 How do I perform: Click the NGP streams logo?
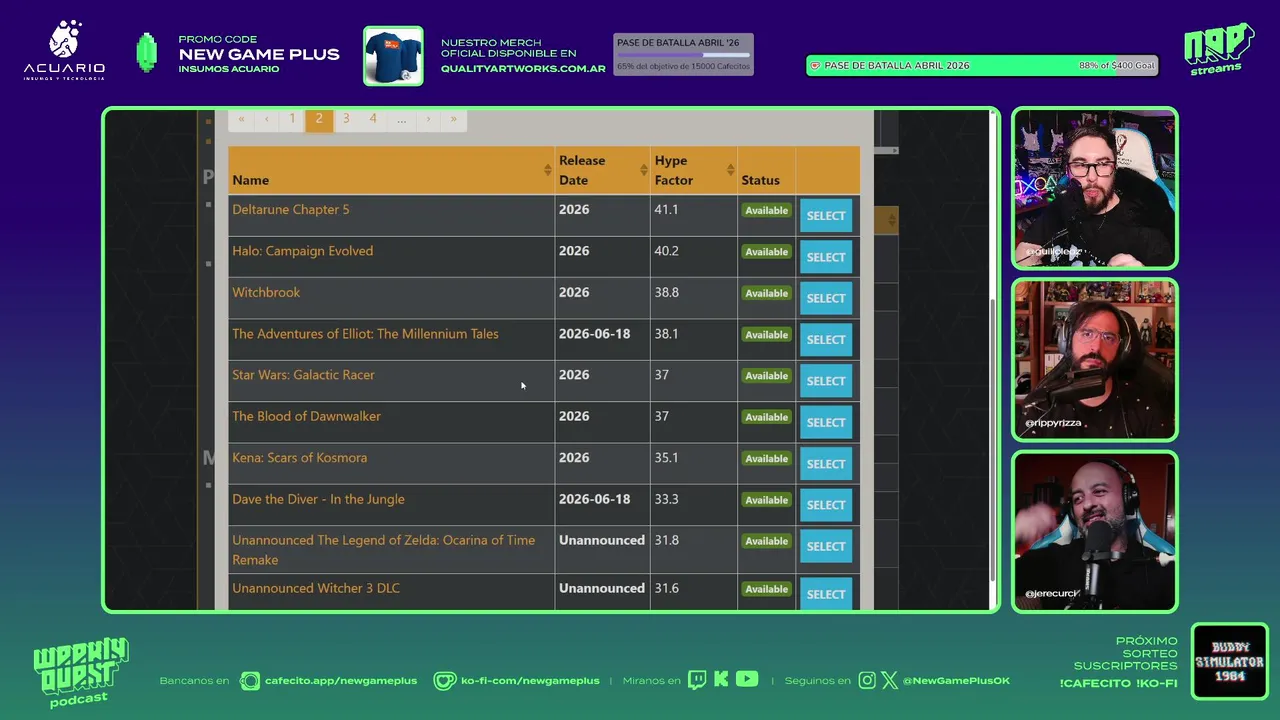[x=1218, y=48]
